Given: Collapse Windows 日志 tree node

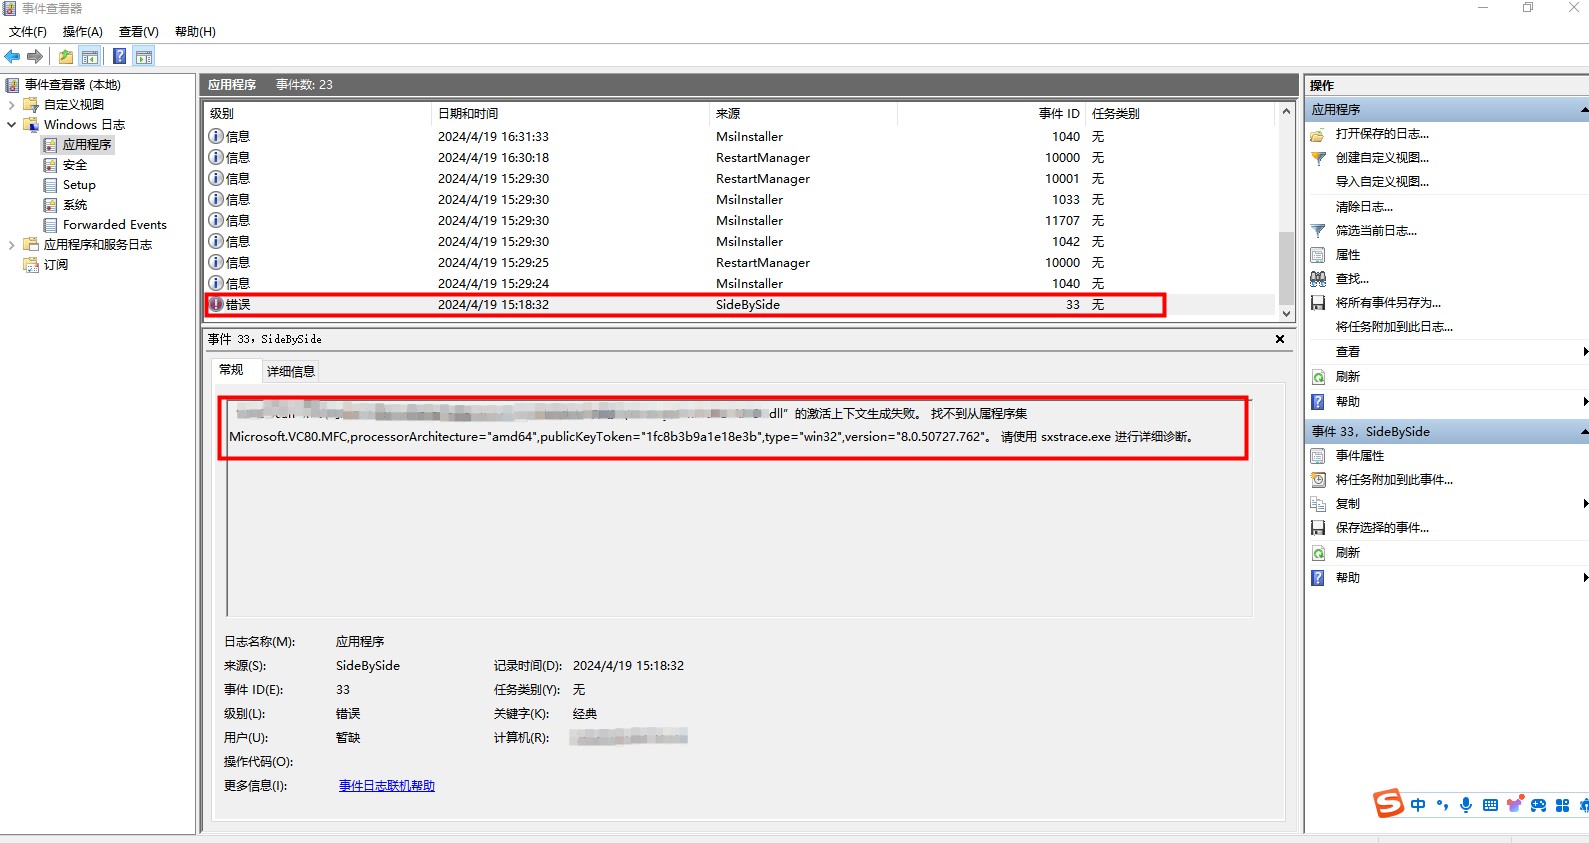Looking at the screenshot, I should point(11,124).
